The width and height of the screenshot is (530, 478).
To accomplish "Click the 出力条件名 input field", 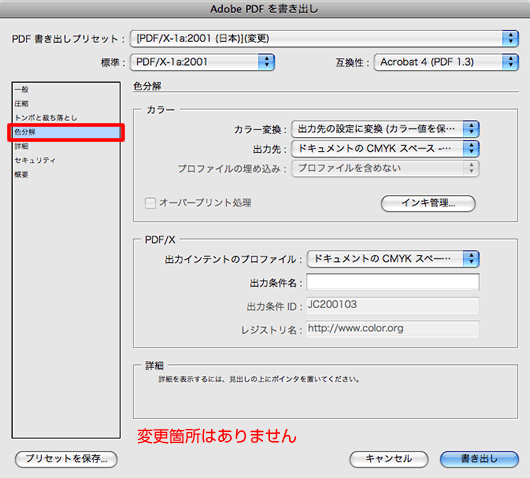I will click(393, 282).
